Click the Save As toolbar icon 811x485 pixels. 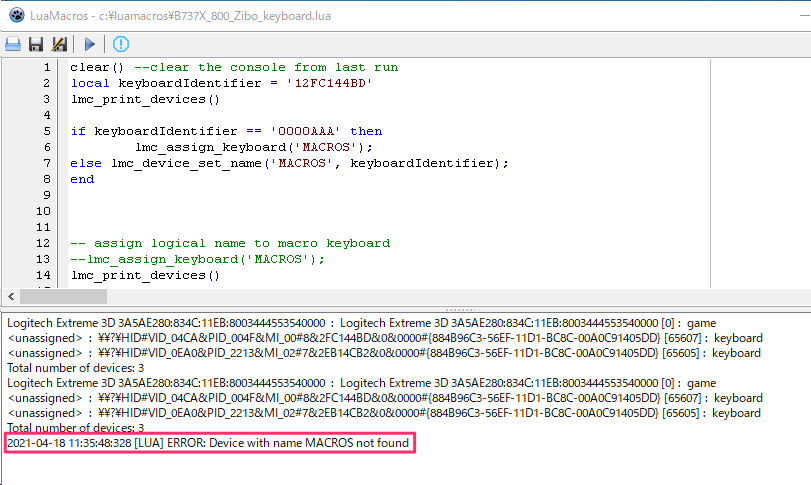pos(59,44)
